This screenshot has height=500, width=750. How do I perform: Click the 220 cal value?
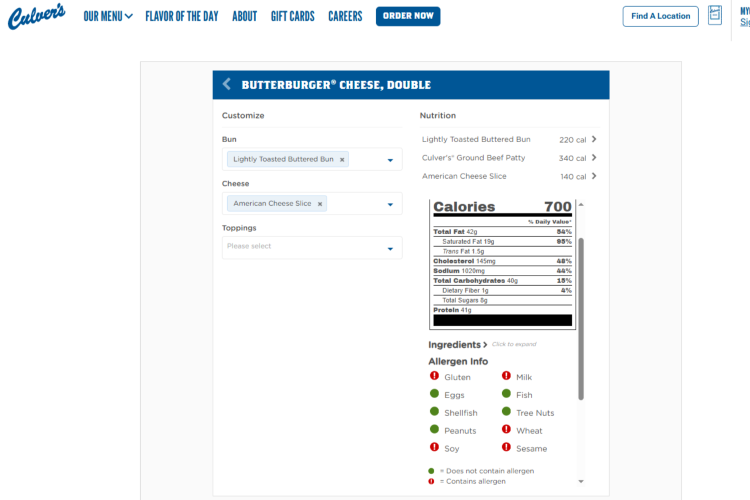tap(573, 140)
